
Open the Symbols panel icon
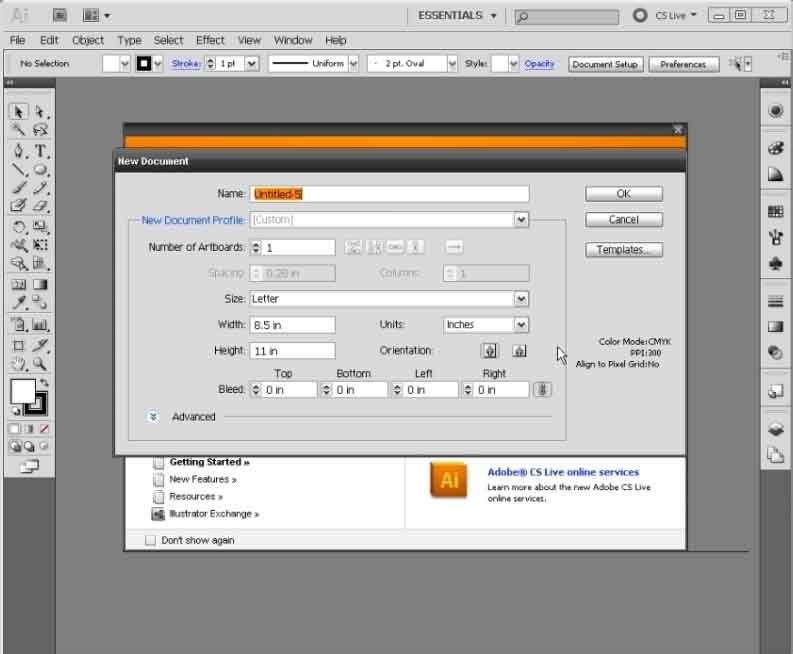point(775,264)
